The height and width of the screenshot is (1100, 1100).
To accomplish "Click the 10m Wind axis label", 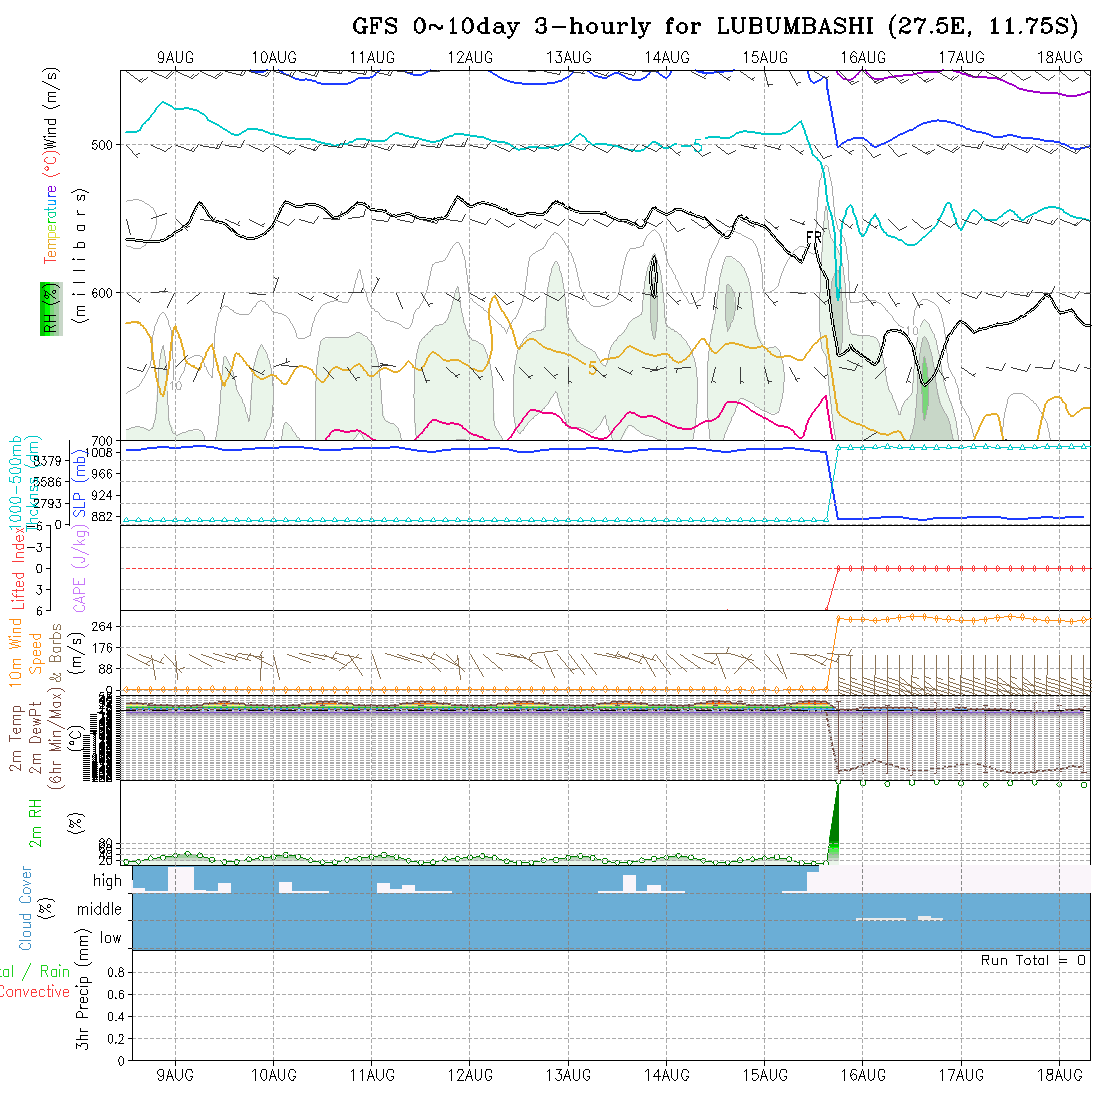I will click(x=15, y=652).
